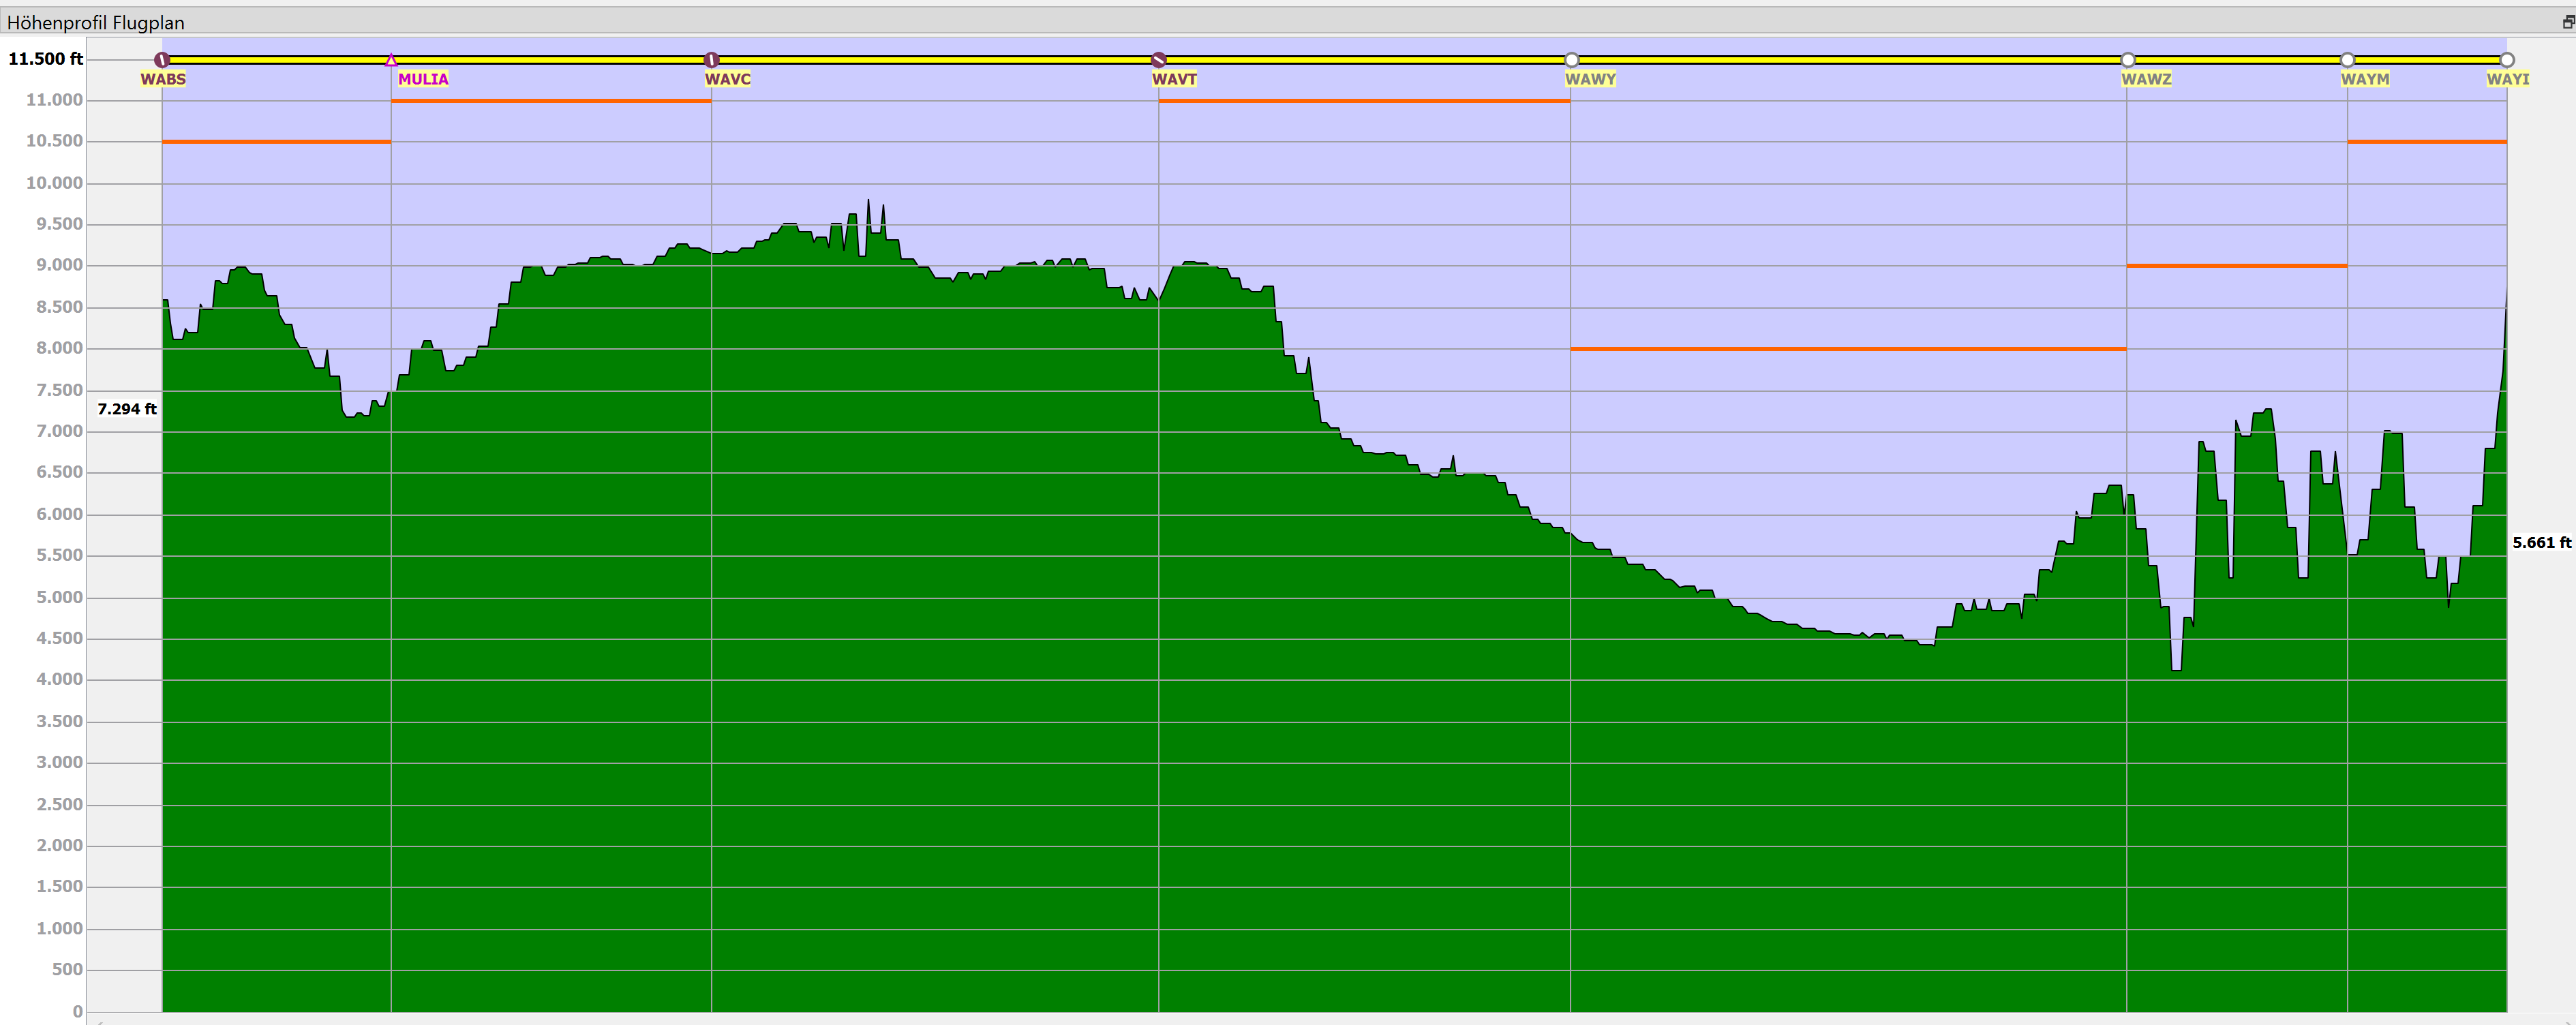The height and width of the screenshot is (1025, 2576).
Task: Click orange safe altitude line between WAYM and WAYI
Action: point(2427,142)
